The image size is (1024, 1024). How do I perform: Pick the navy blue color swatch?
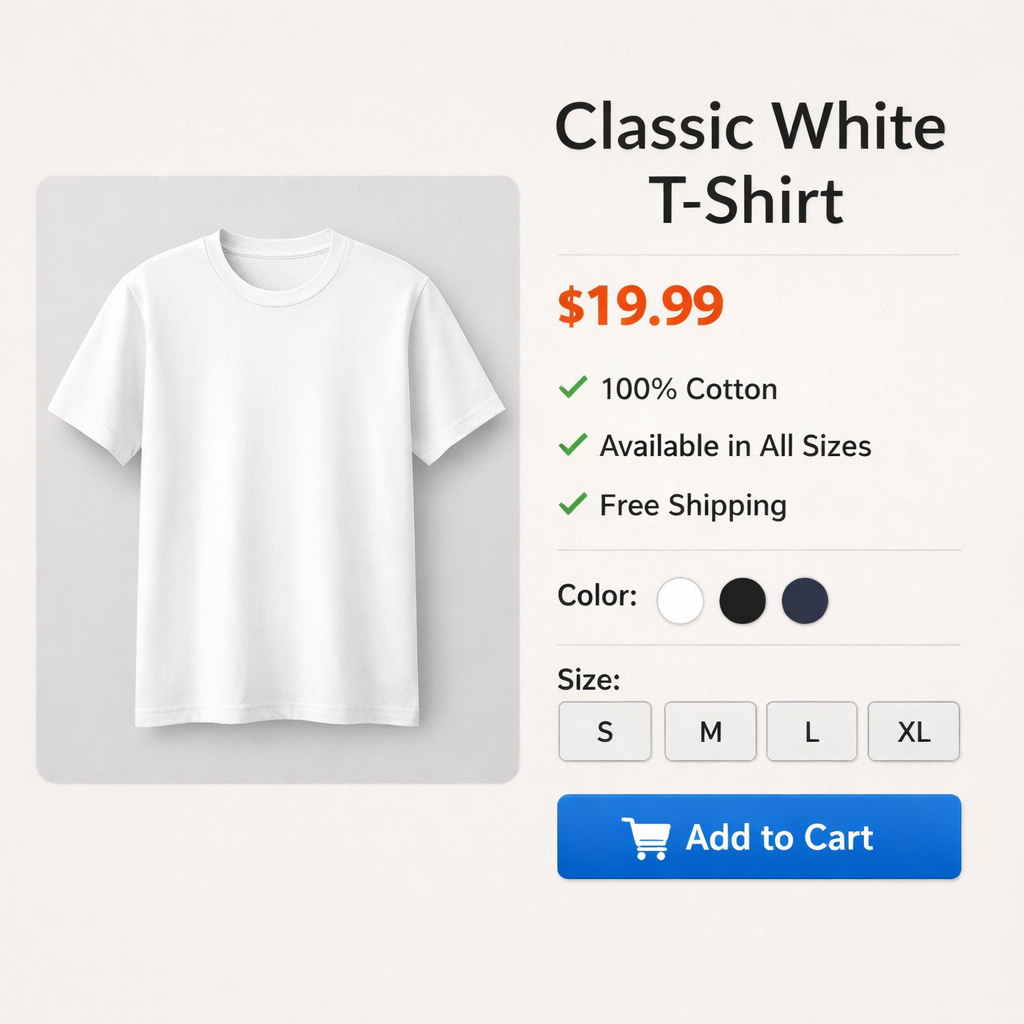point(805,600)
